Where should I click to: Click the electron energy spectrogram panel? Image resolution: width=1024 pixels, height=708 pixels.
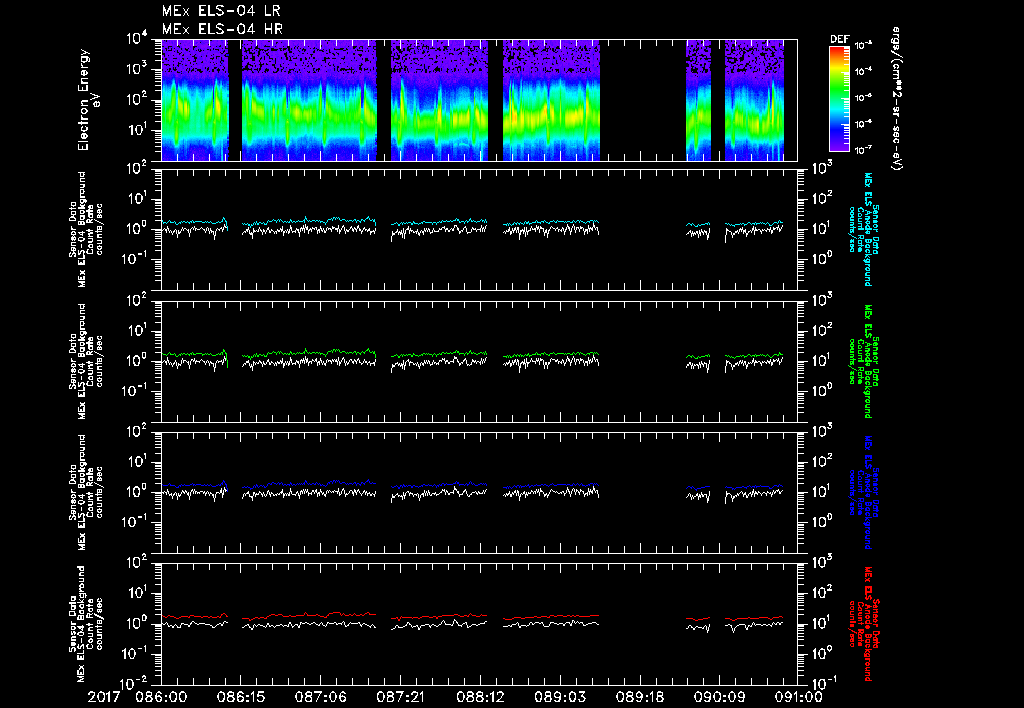tap(479, 100)
